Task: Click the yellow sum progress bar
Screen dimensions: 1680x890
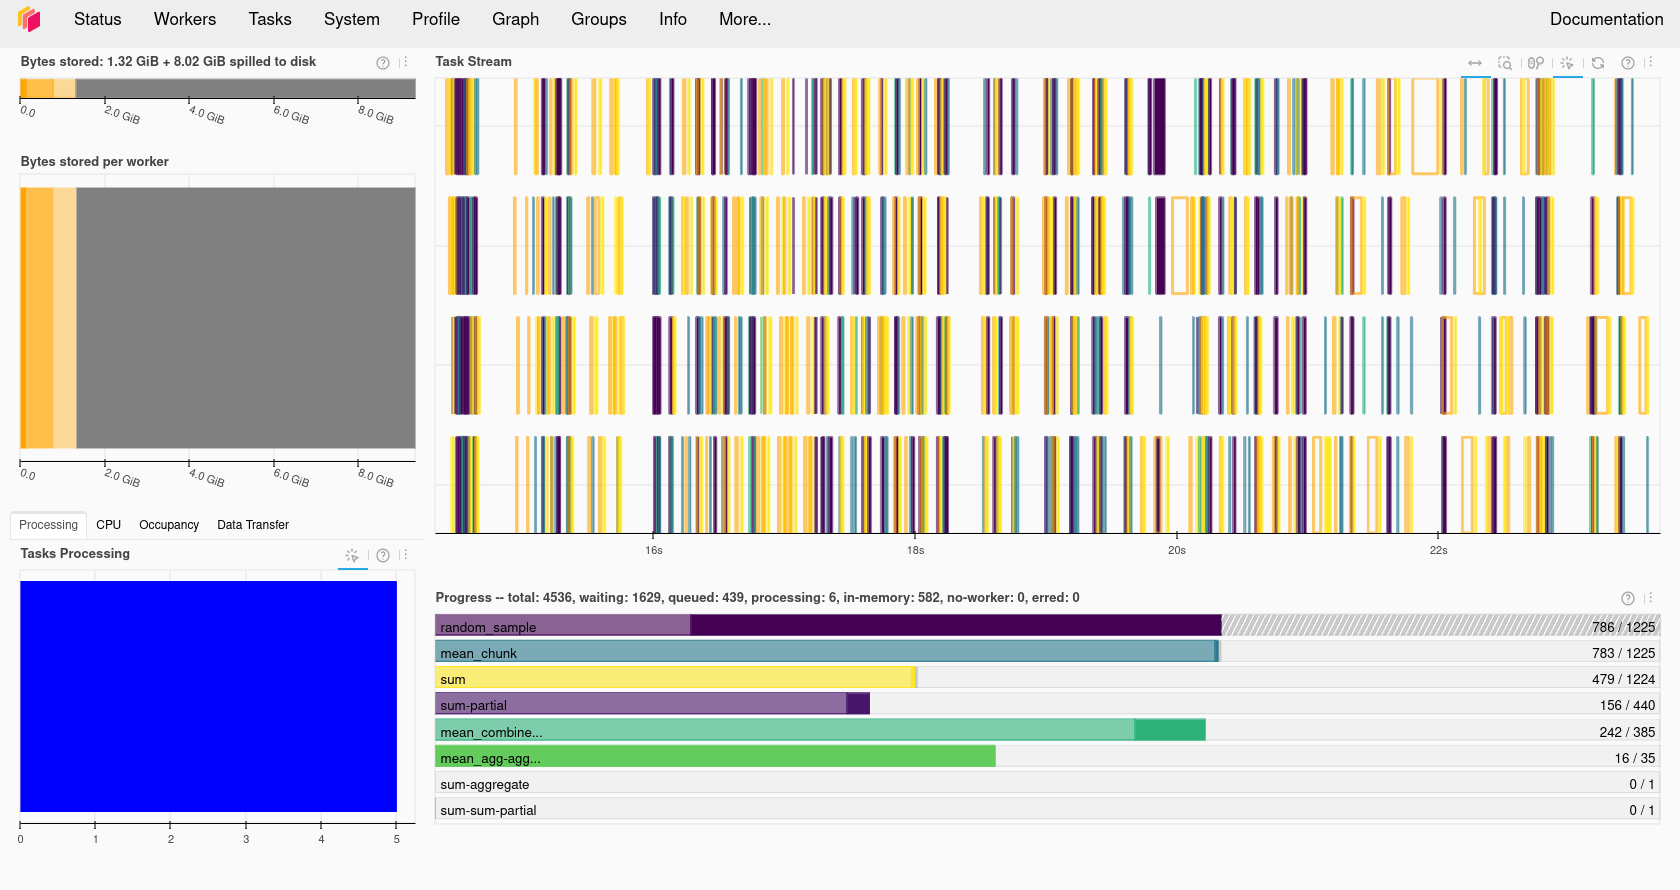Action: pyautogui.click(x=676, y=678)
